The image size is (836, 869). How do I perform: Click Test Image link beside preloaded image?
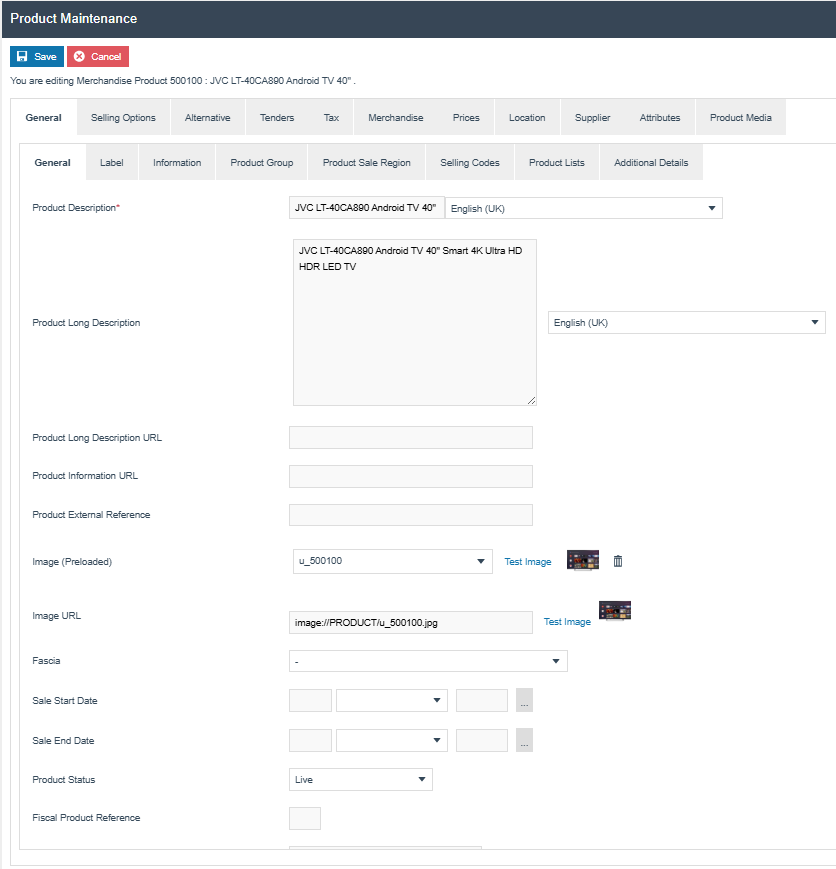pos(528,562)
